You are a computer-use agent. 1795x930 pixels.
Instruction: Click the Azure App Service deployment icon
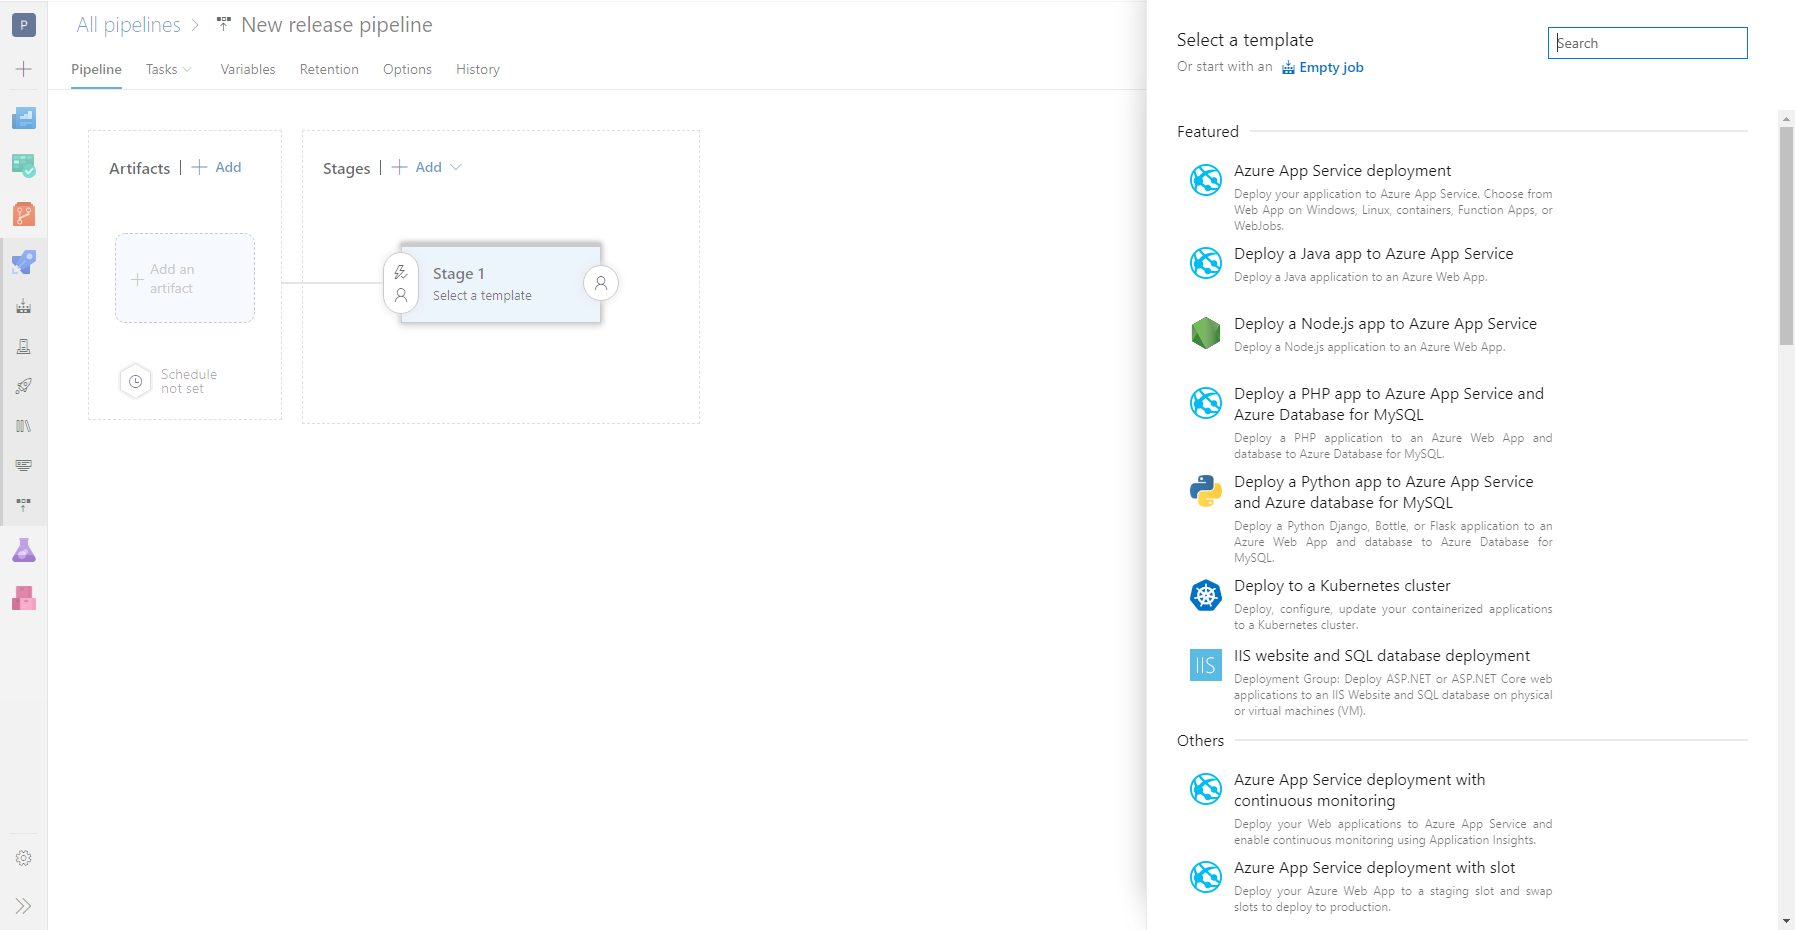point(1206,180)
